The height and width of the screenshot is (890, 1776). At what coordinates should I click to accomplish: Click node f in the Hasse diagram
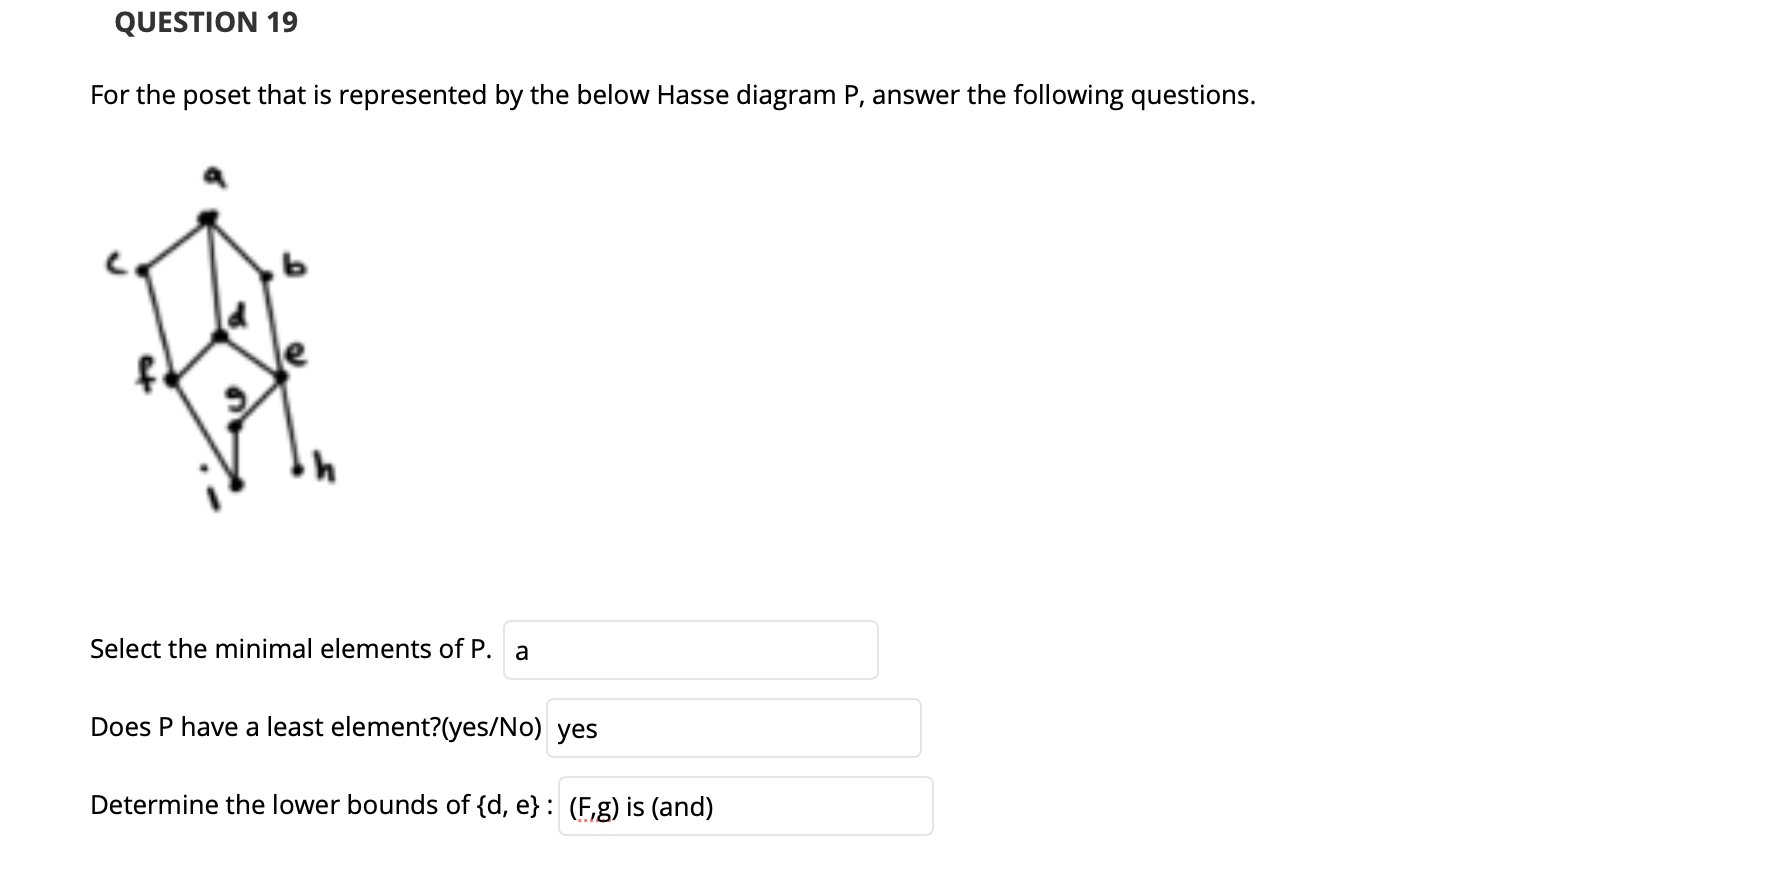pos(171,380)
